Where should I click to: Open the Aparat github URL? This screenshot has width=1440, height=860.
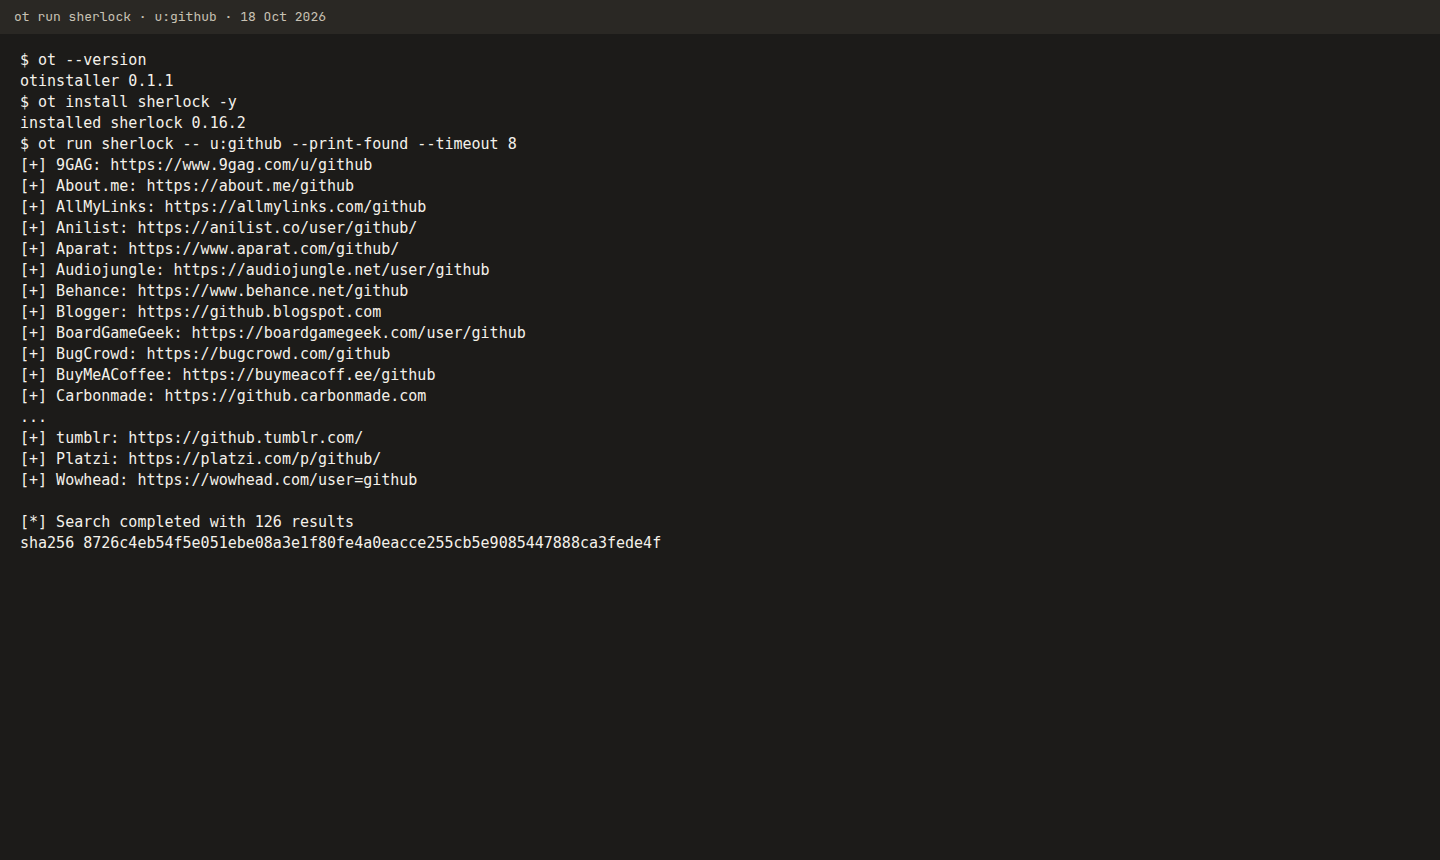(x=263, y=249)
